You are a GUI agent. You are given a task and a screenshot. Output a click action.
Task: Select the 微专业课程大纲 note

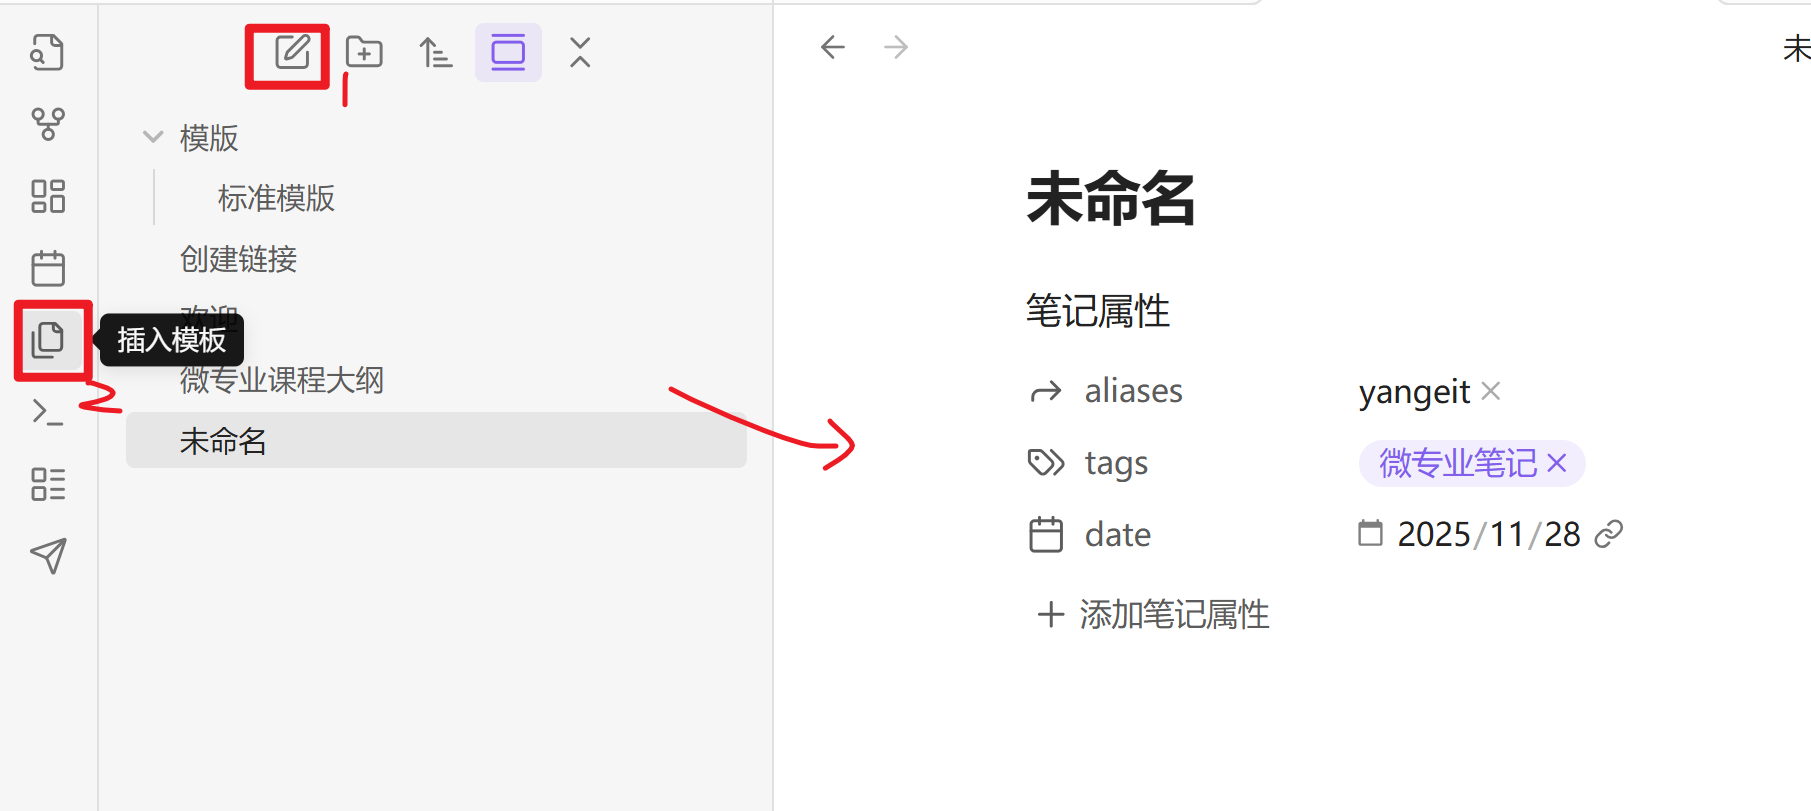pyautogui.click(x=281, y=380)
